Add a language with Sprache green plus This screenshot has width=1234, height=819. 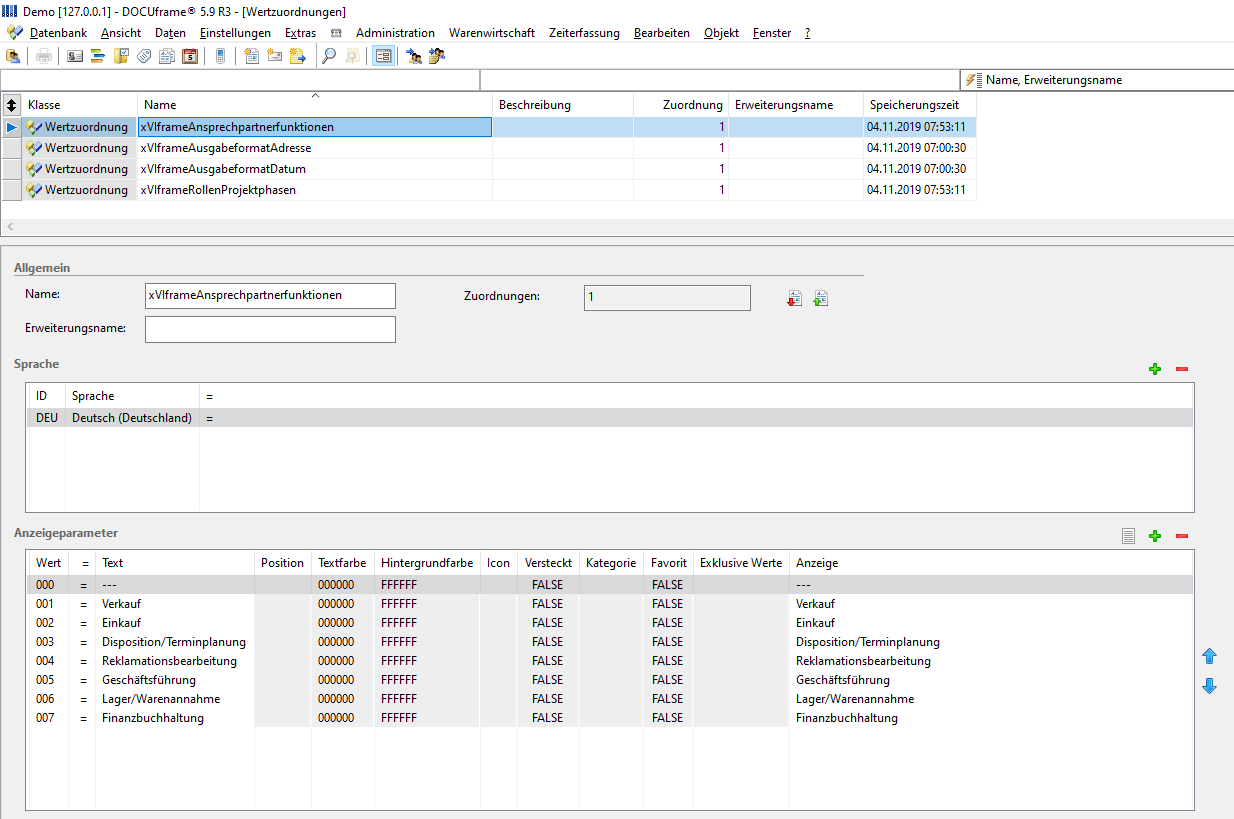[1155, 369]
